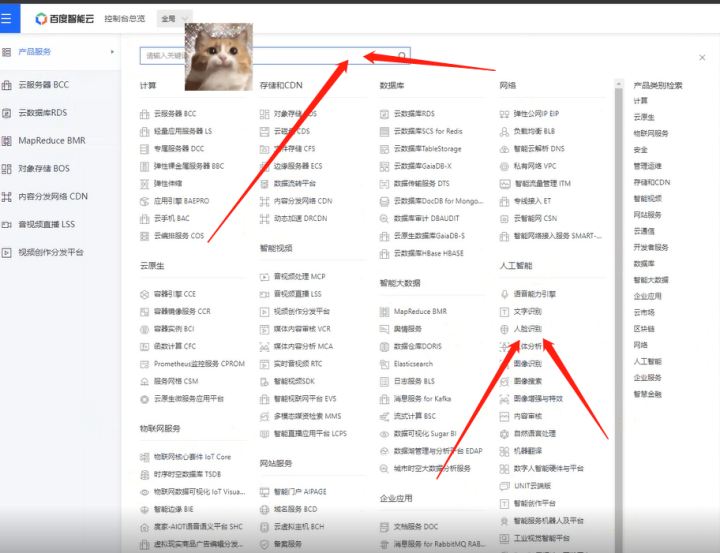This screenshot has height=553, width=720.
Task: Open the hamburger menu at top-left
Action: coord(6,18)
